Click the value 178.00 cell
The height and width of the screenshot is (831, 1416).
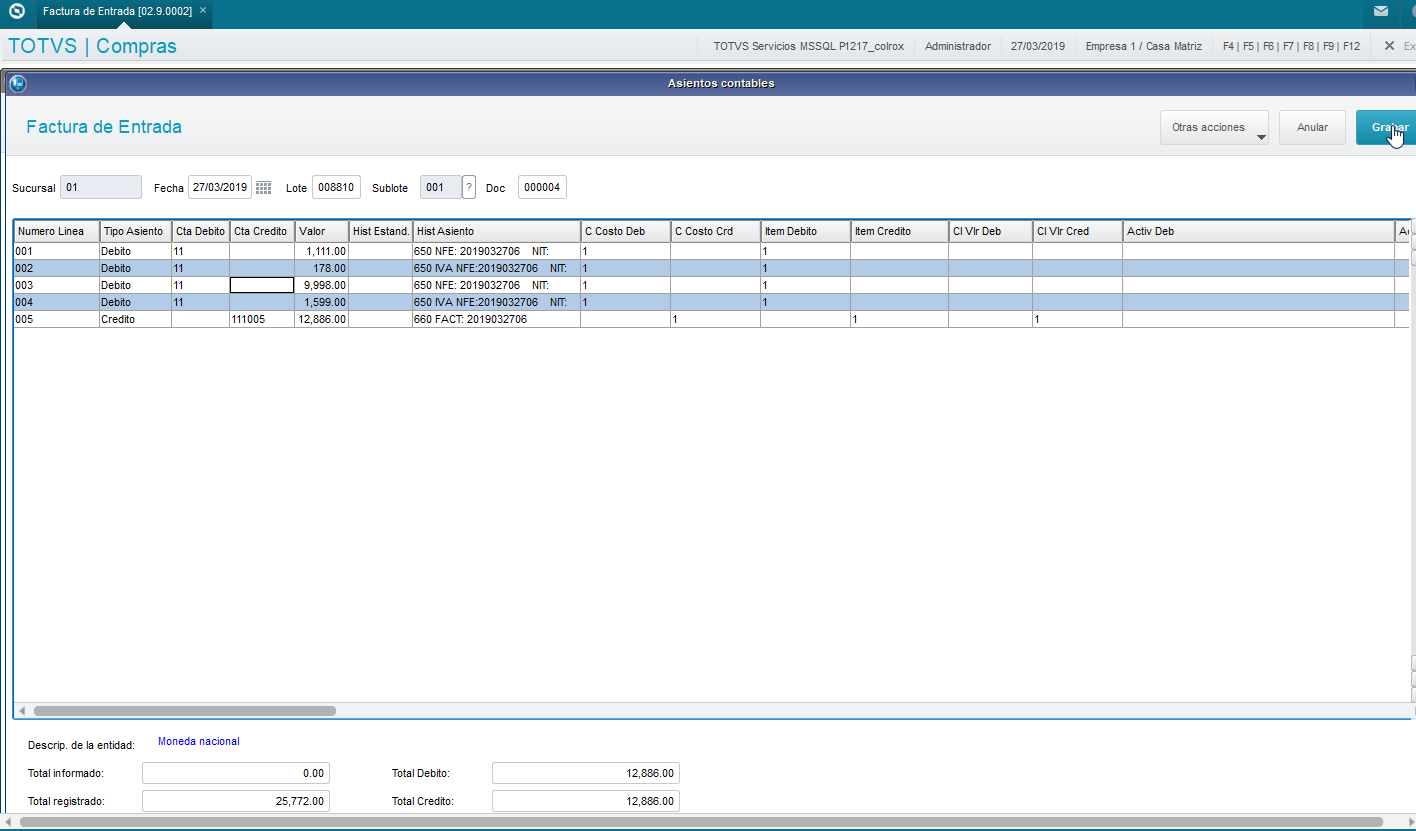tap(322, 268)
